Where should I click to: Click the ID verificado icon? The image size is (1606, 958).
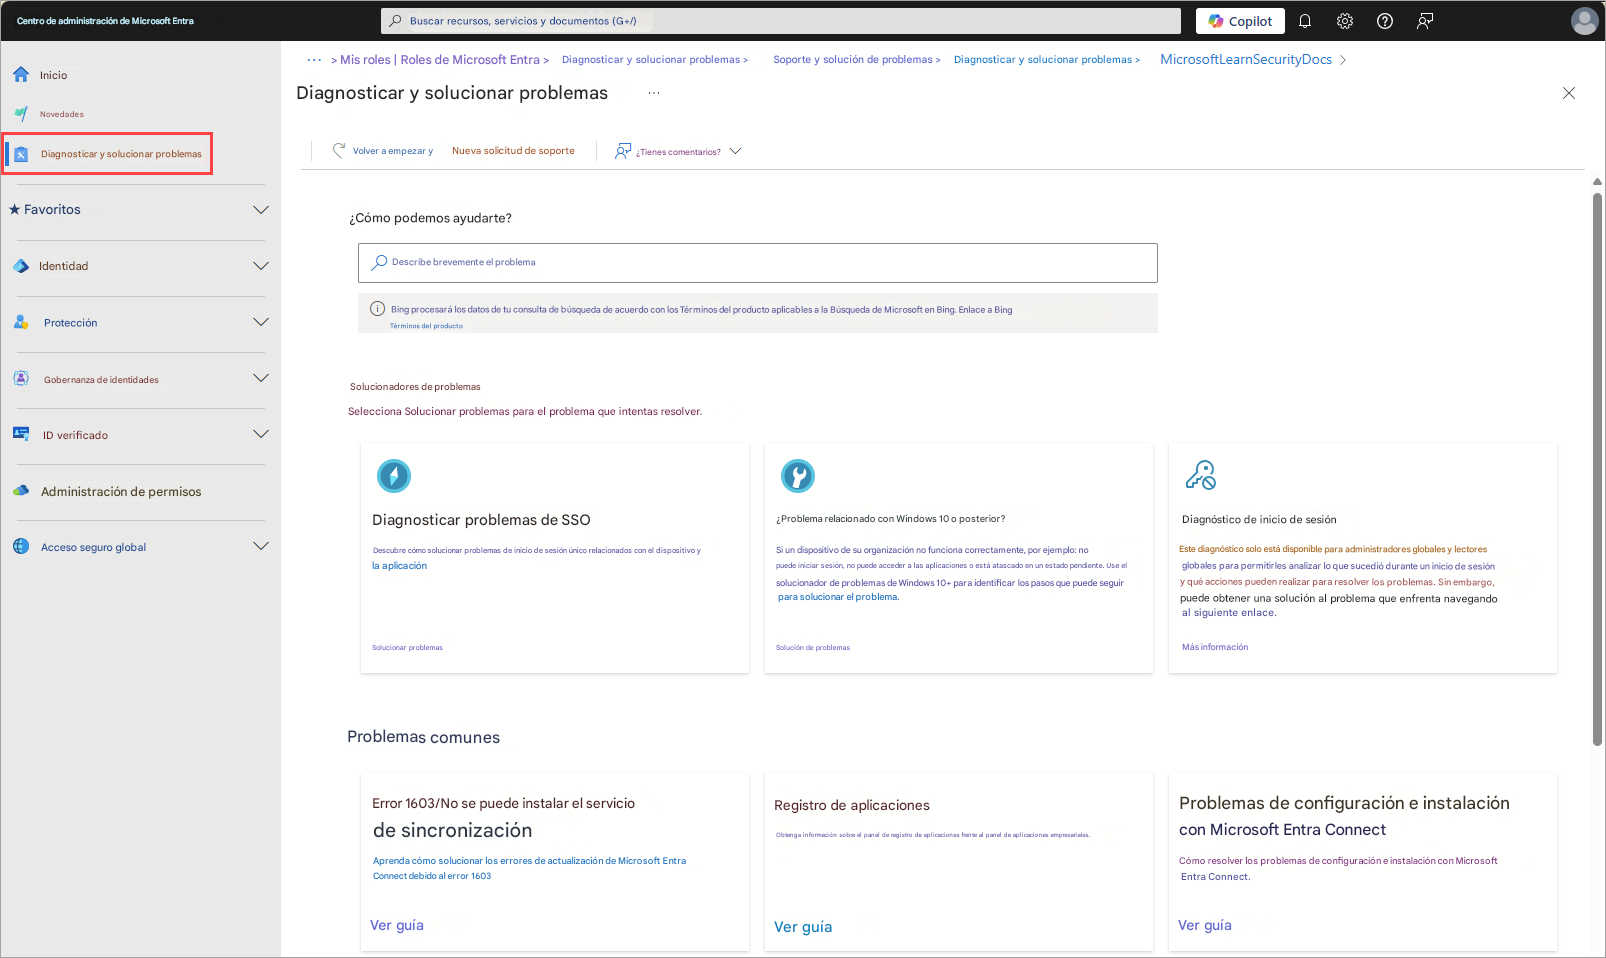[x=21, y=434]
